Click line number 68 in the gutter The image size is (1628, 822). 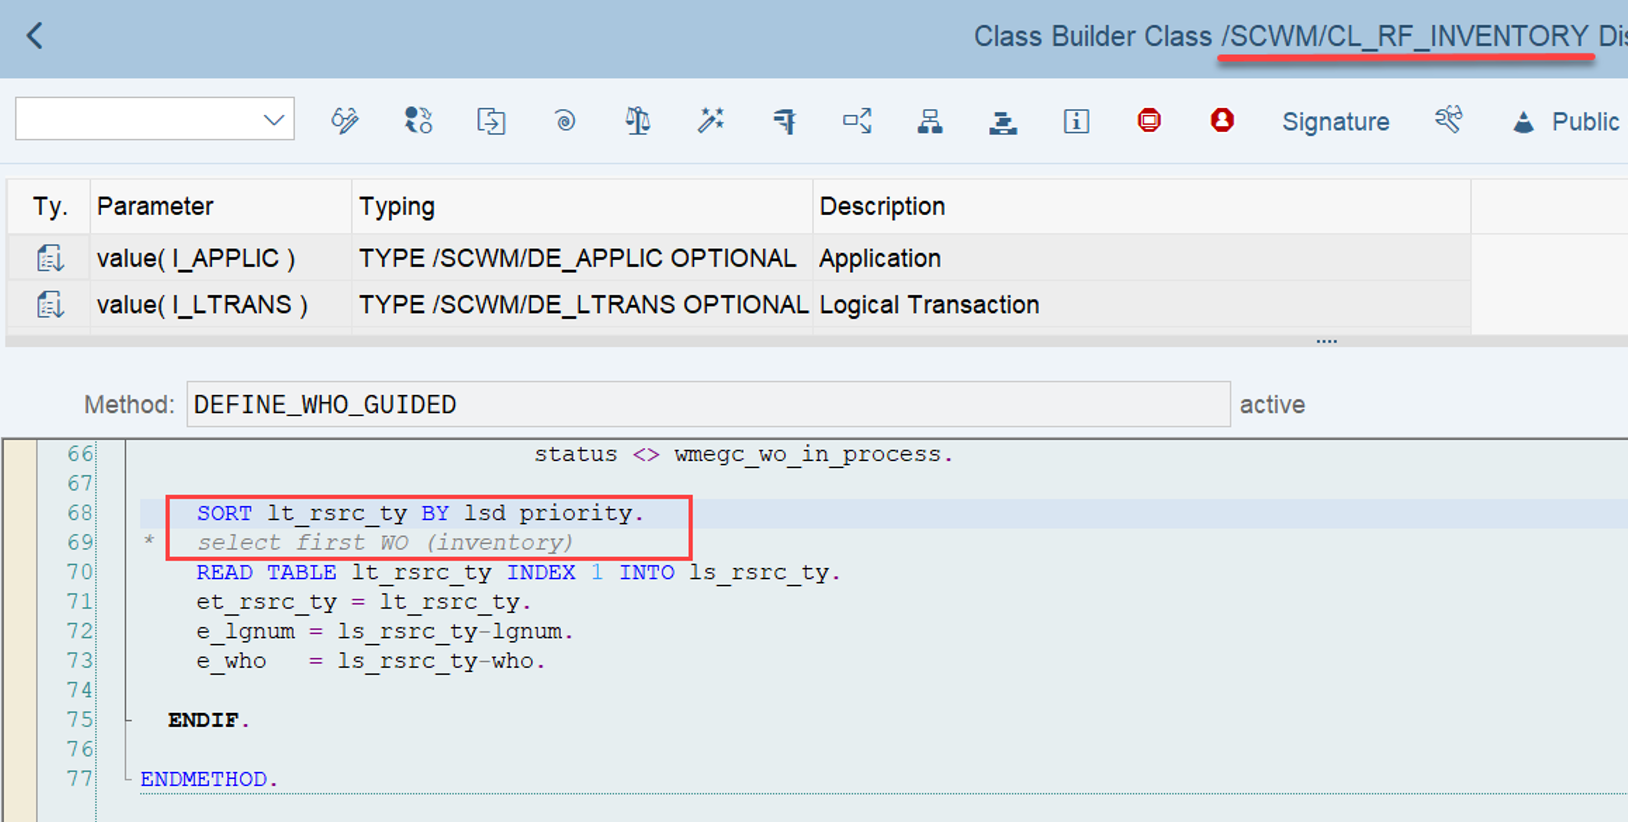click(80, 513)
